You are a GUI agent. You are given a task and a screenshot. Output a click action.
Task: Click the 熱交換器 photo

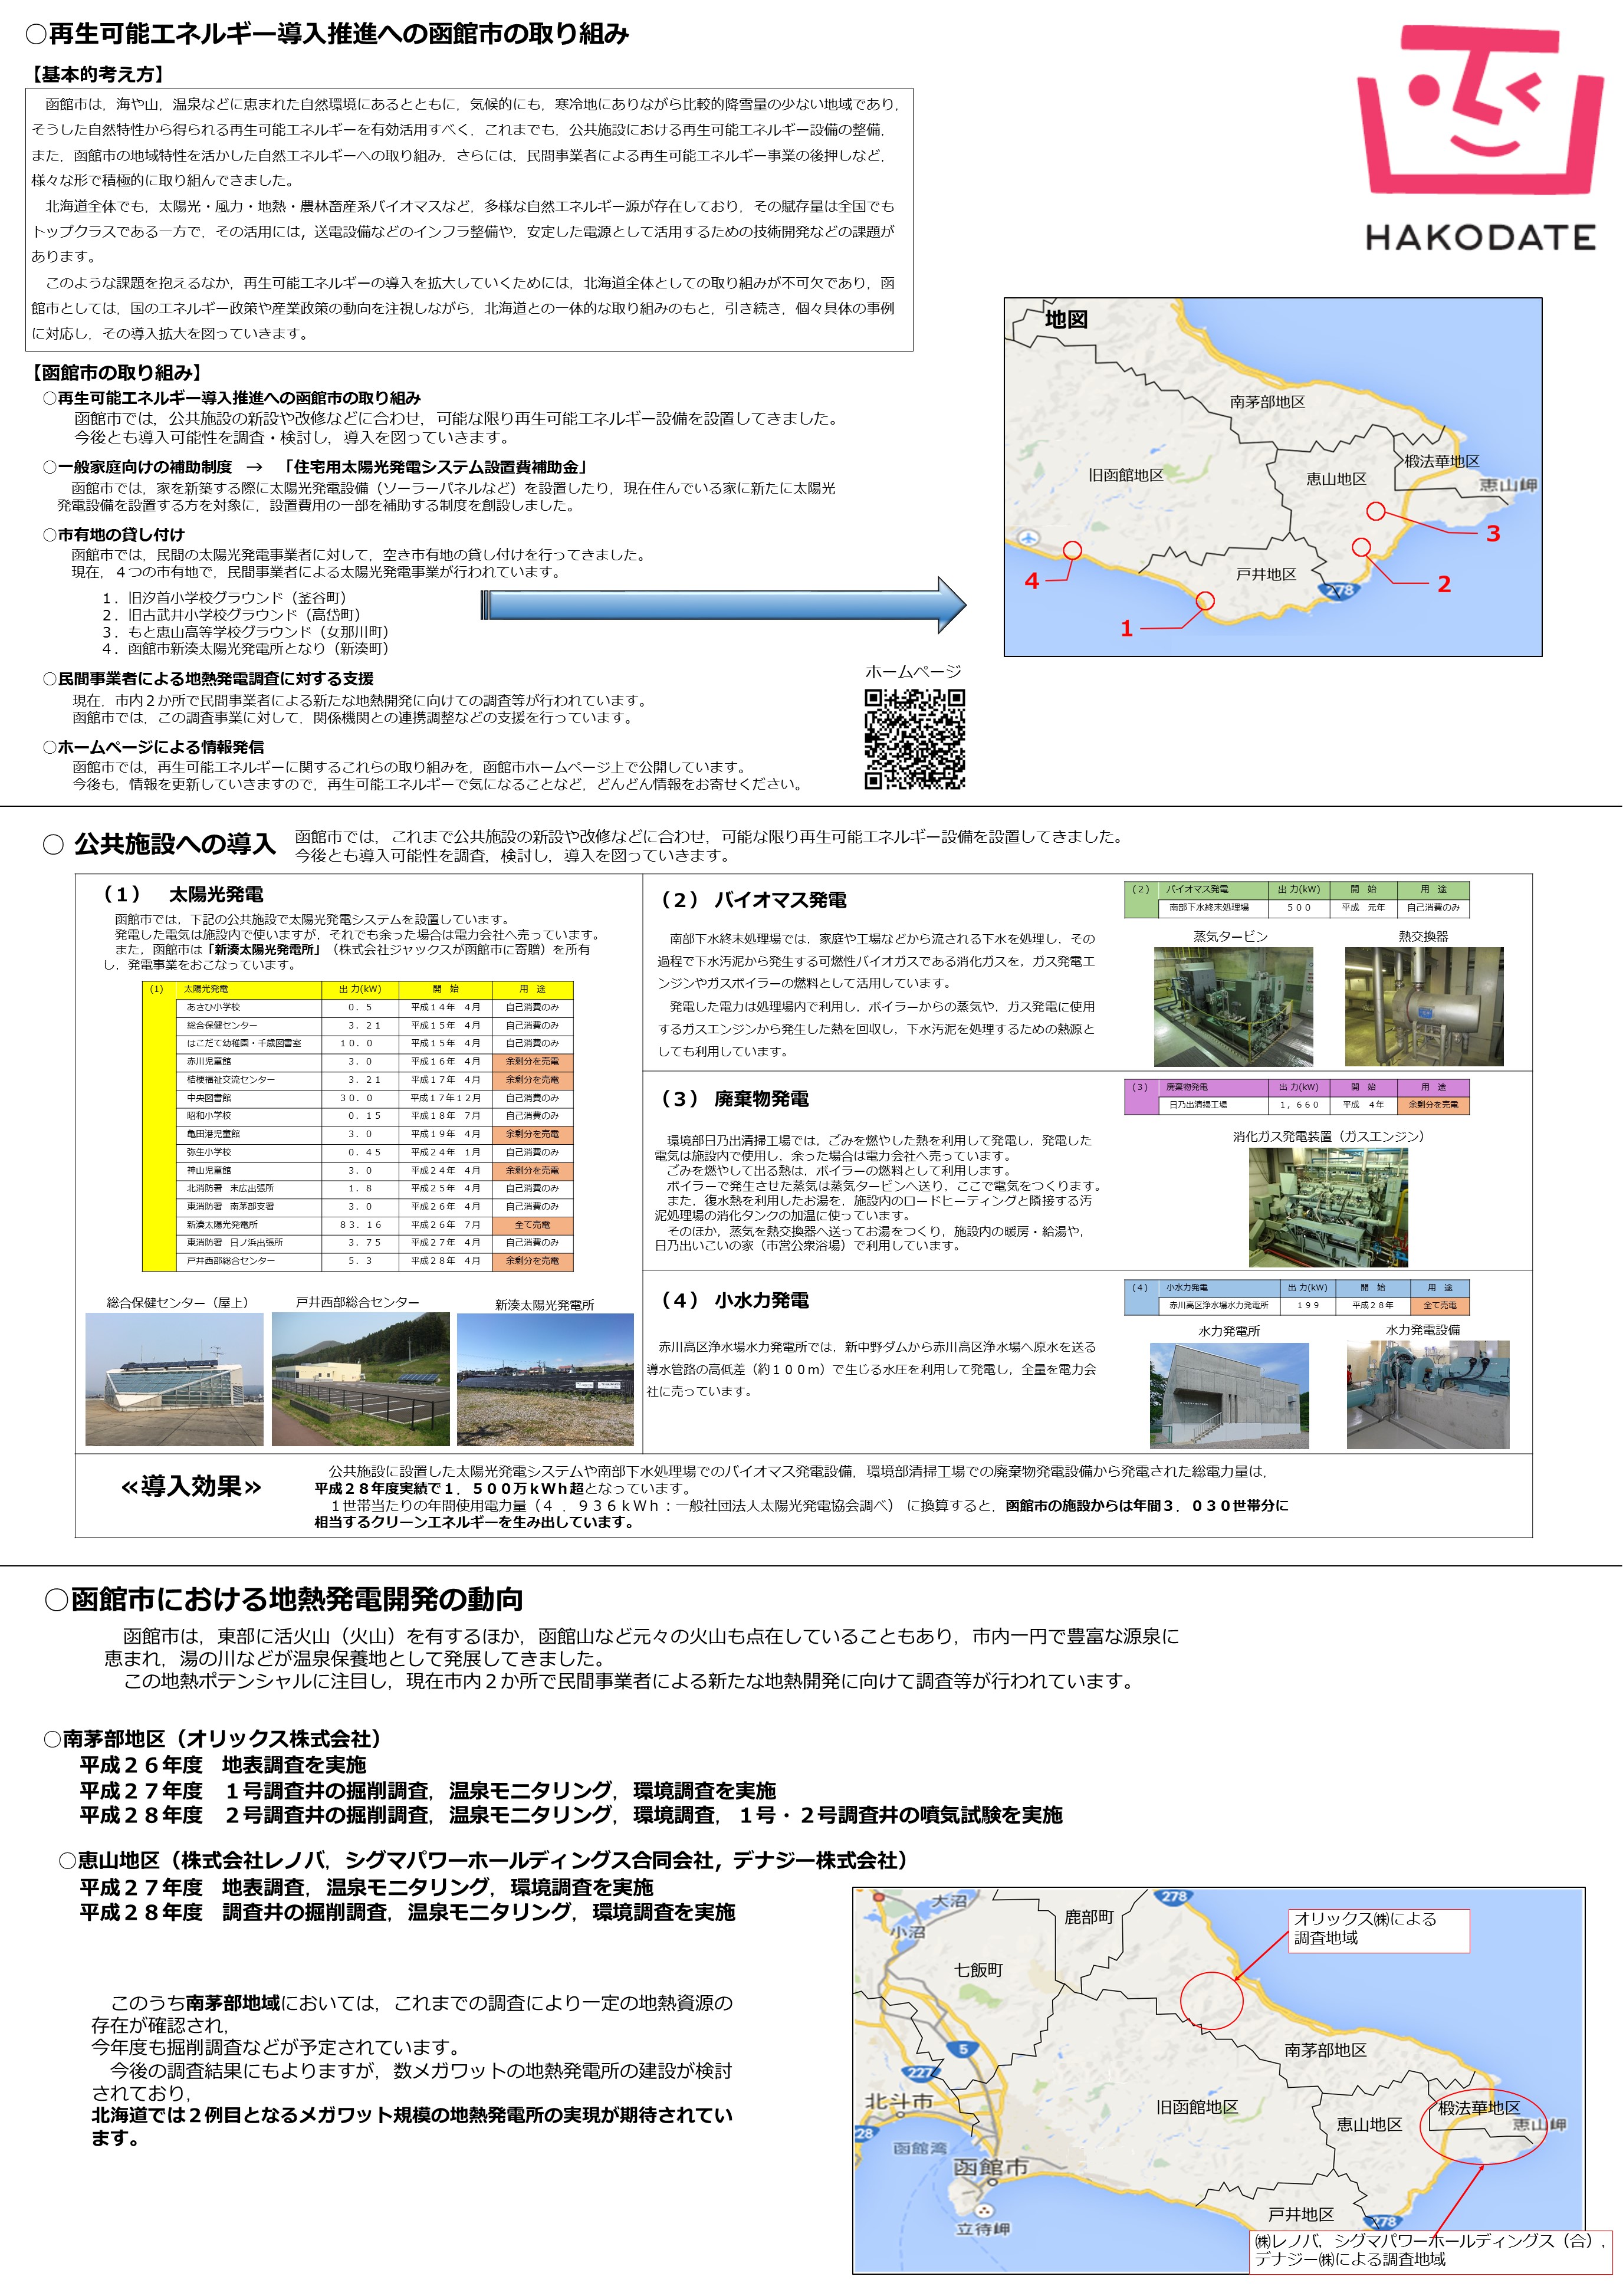tap(1424, 1007)
